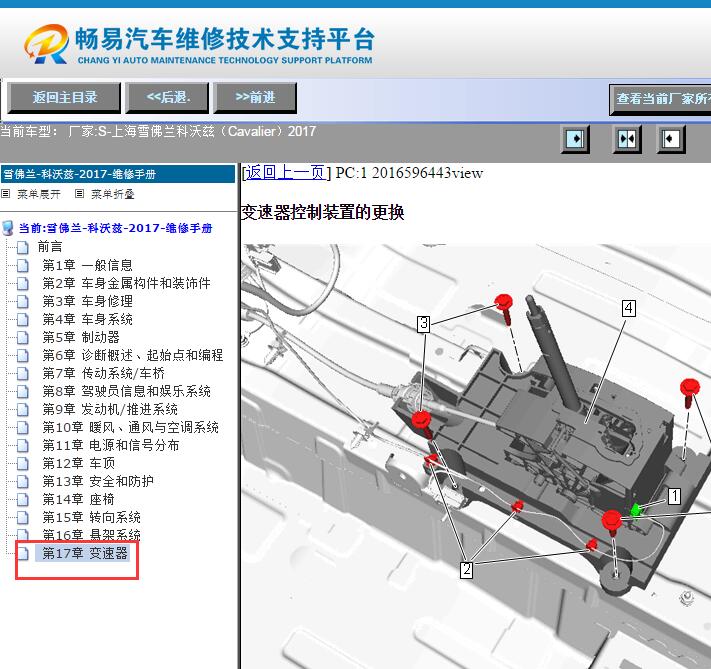711x669 pixels.
Task: Click callout number 4 in the diagram
Action: click(628, 308)
